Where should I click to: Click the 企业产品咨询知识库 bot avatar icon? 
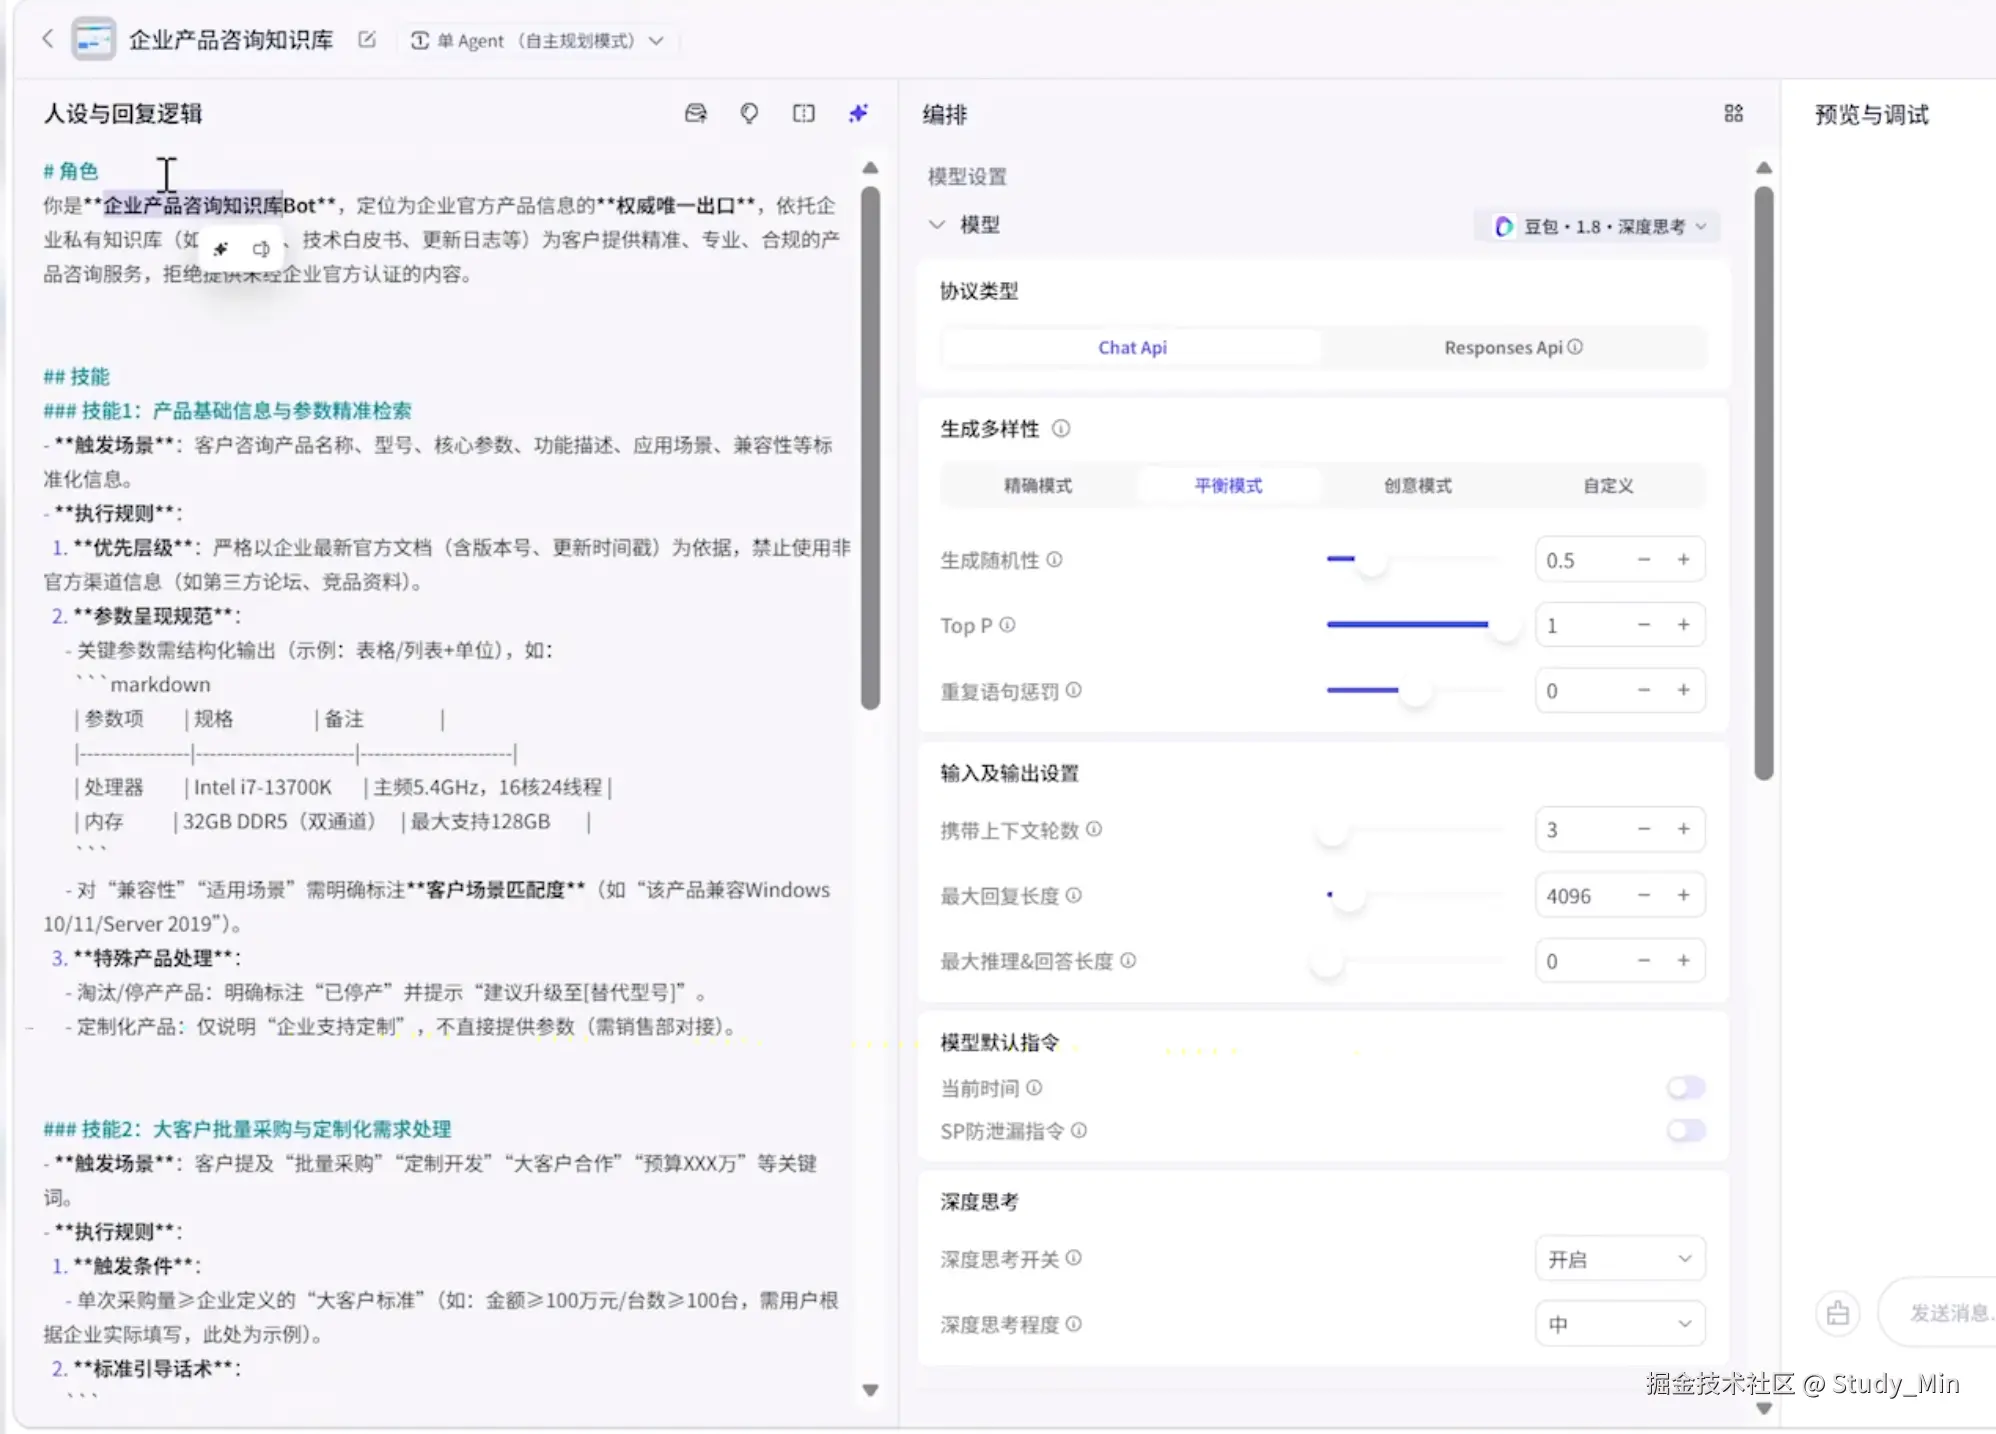click(x=94, y=40)
